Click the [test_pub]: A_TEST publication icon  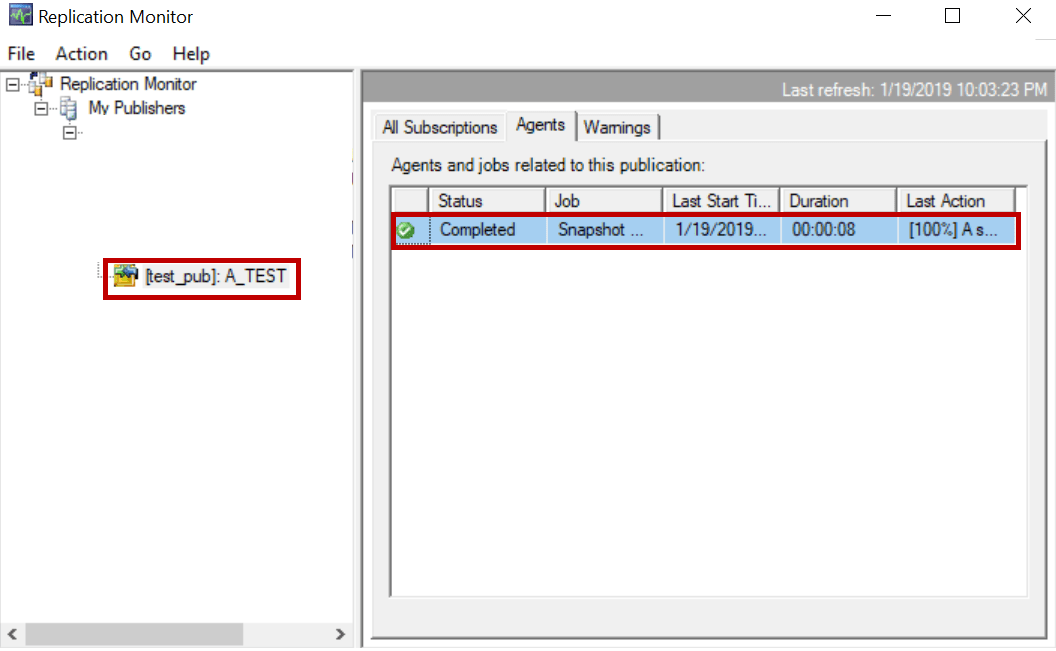pyautogui.click(x=124, y=275)
